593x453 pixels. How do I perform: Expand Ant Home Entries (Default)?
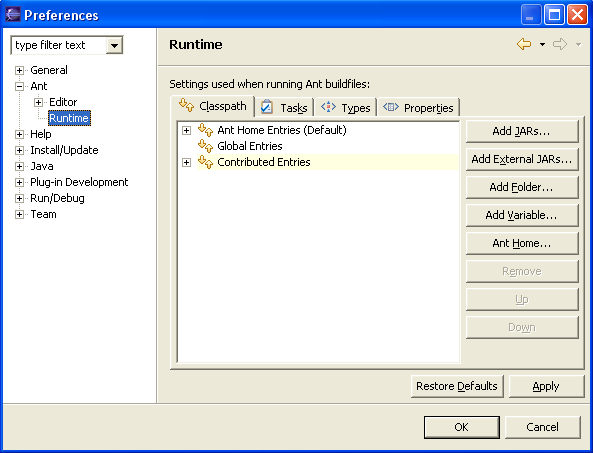coord(186,130)
